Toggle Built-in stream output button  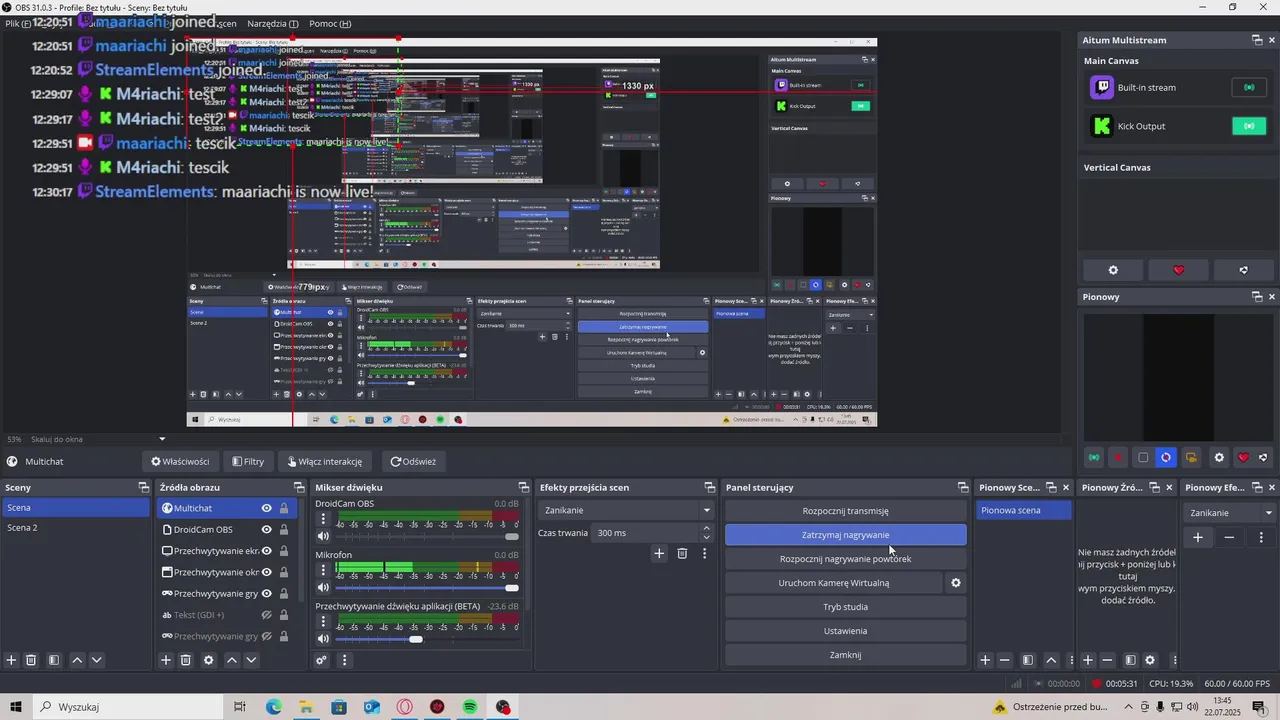1249,87
